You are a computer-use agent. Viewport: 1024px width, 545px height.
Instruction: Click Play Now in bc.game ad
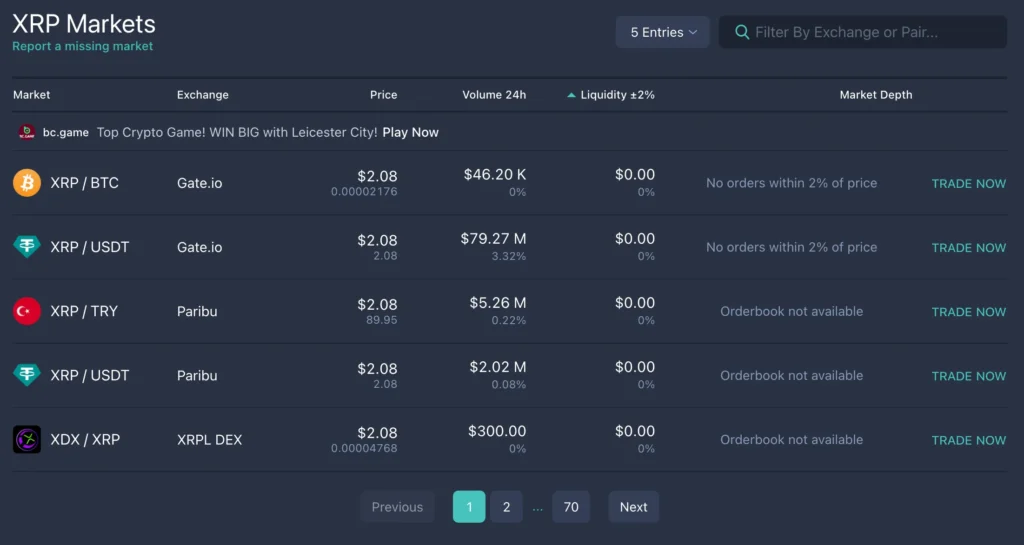(x=410, y=132)
